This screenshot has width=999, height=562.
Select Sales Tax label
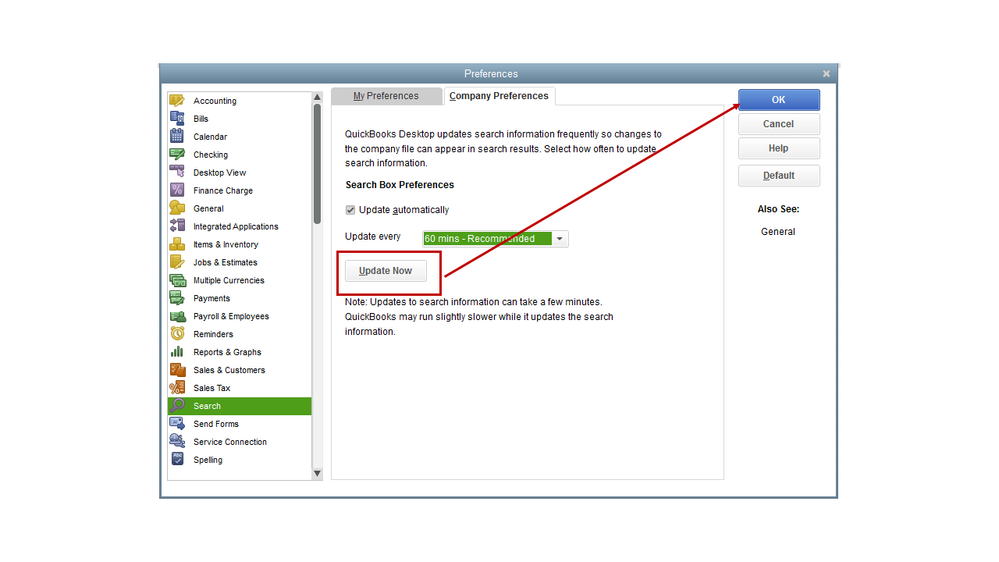[212, 387]
